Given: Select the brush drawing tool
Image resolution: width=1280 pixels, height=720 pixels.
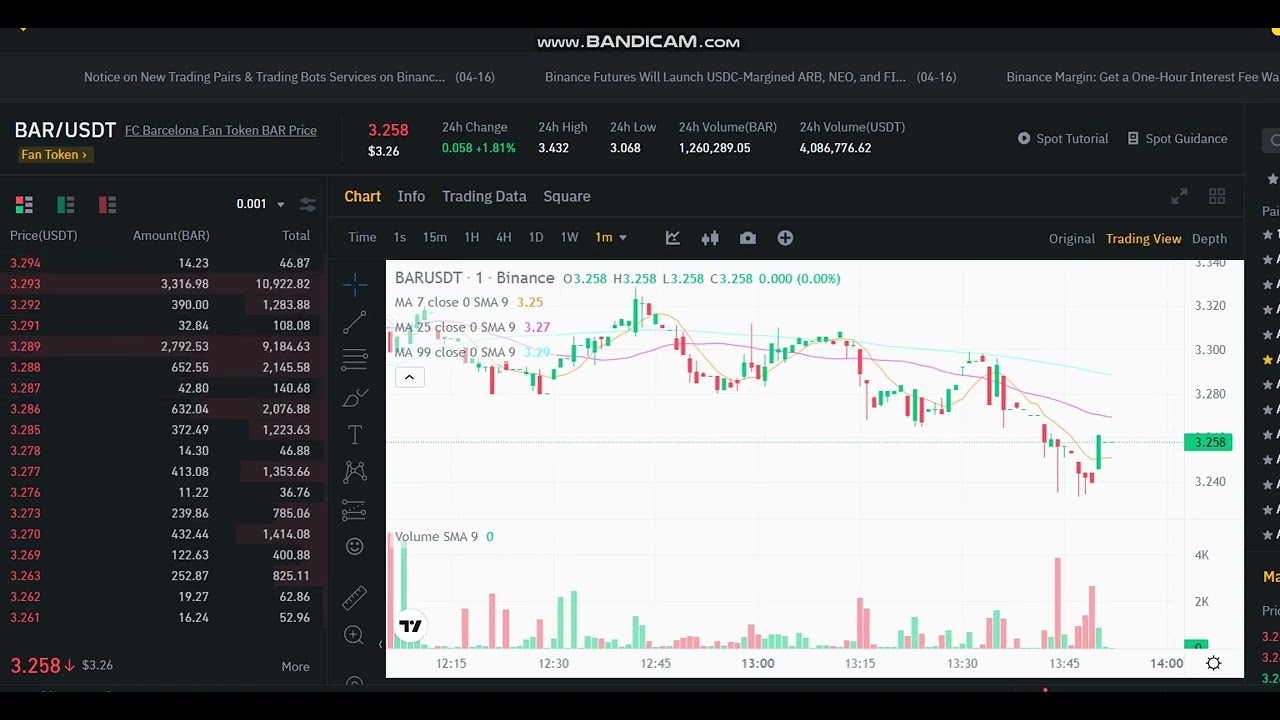Looking at the screenshot, I should pyautogui.click(x=355, y=398).
